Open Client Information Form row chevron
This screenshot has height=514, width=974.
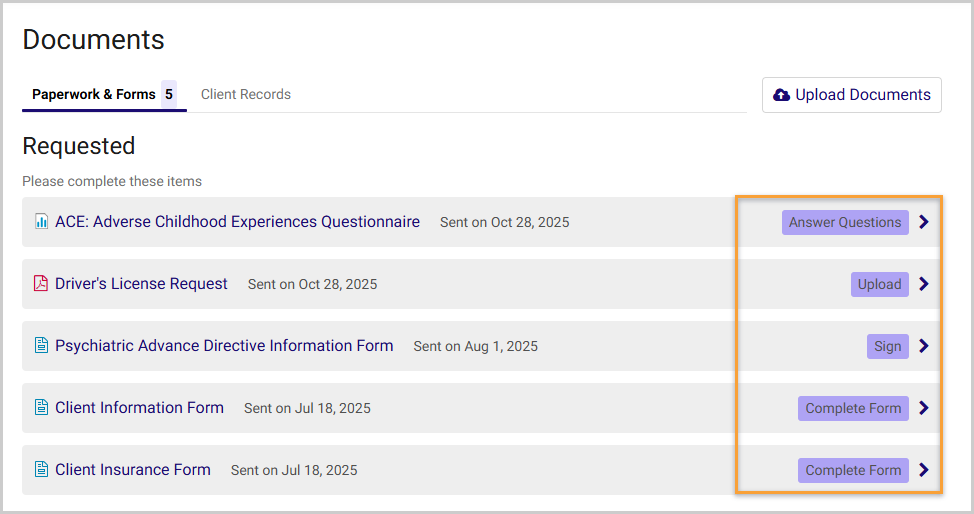tap(924, 408)
